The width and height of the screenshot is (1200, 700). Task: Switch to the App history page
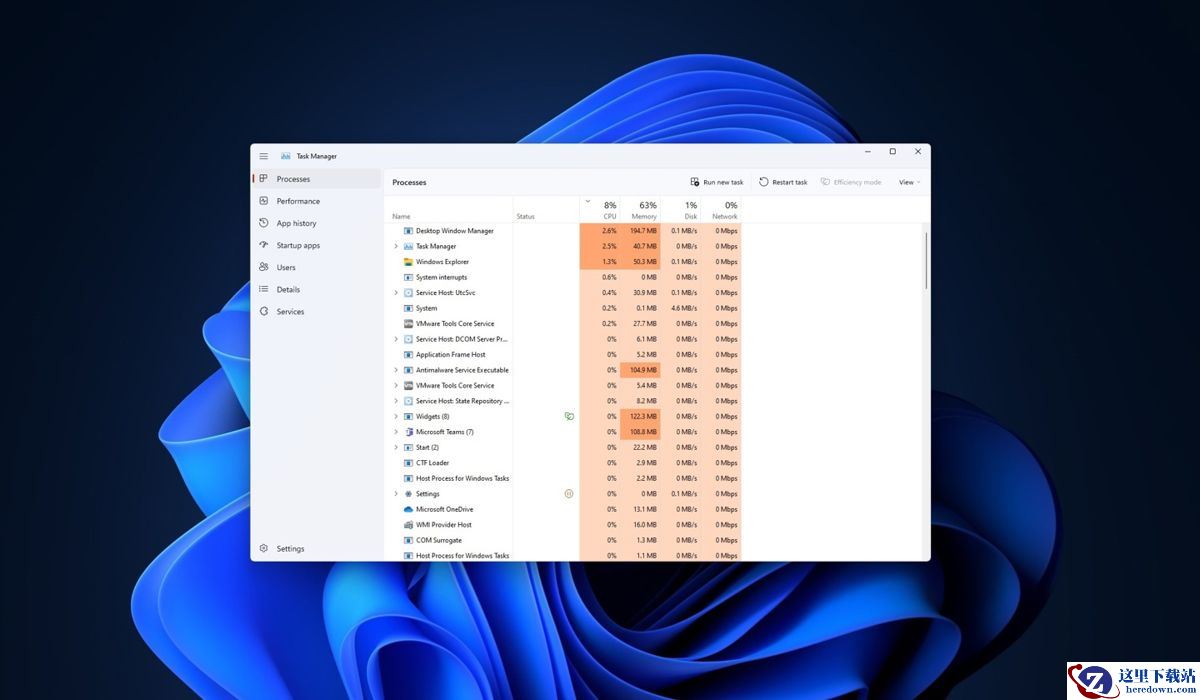[x=316, y=223]
